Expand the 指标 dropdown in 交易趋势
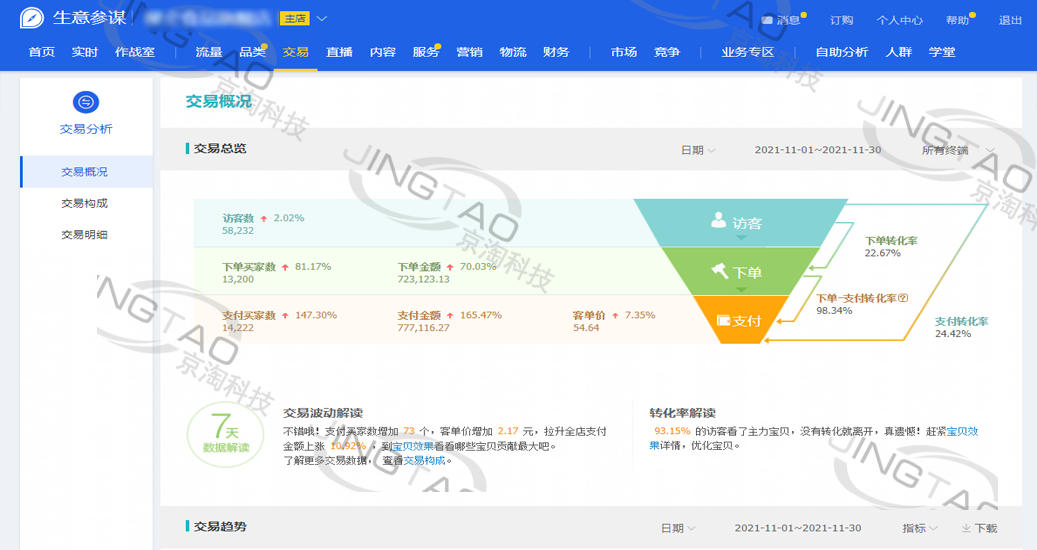The width and height of the screenshot is (1037, 550). point(920,528)
